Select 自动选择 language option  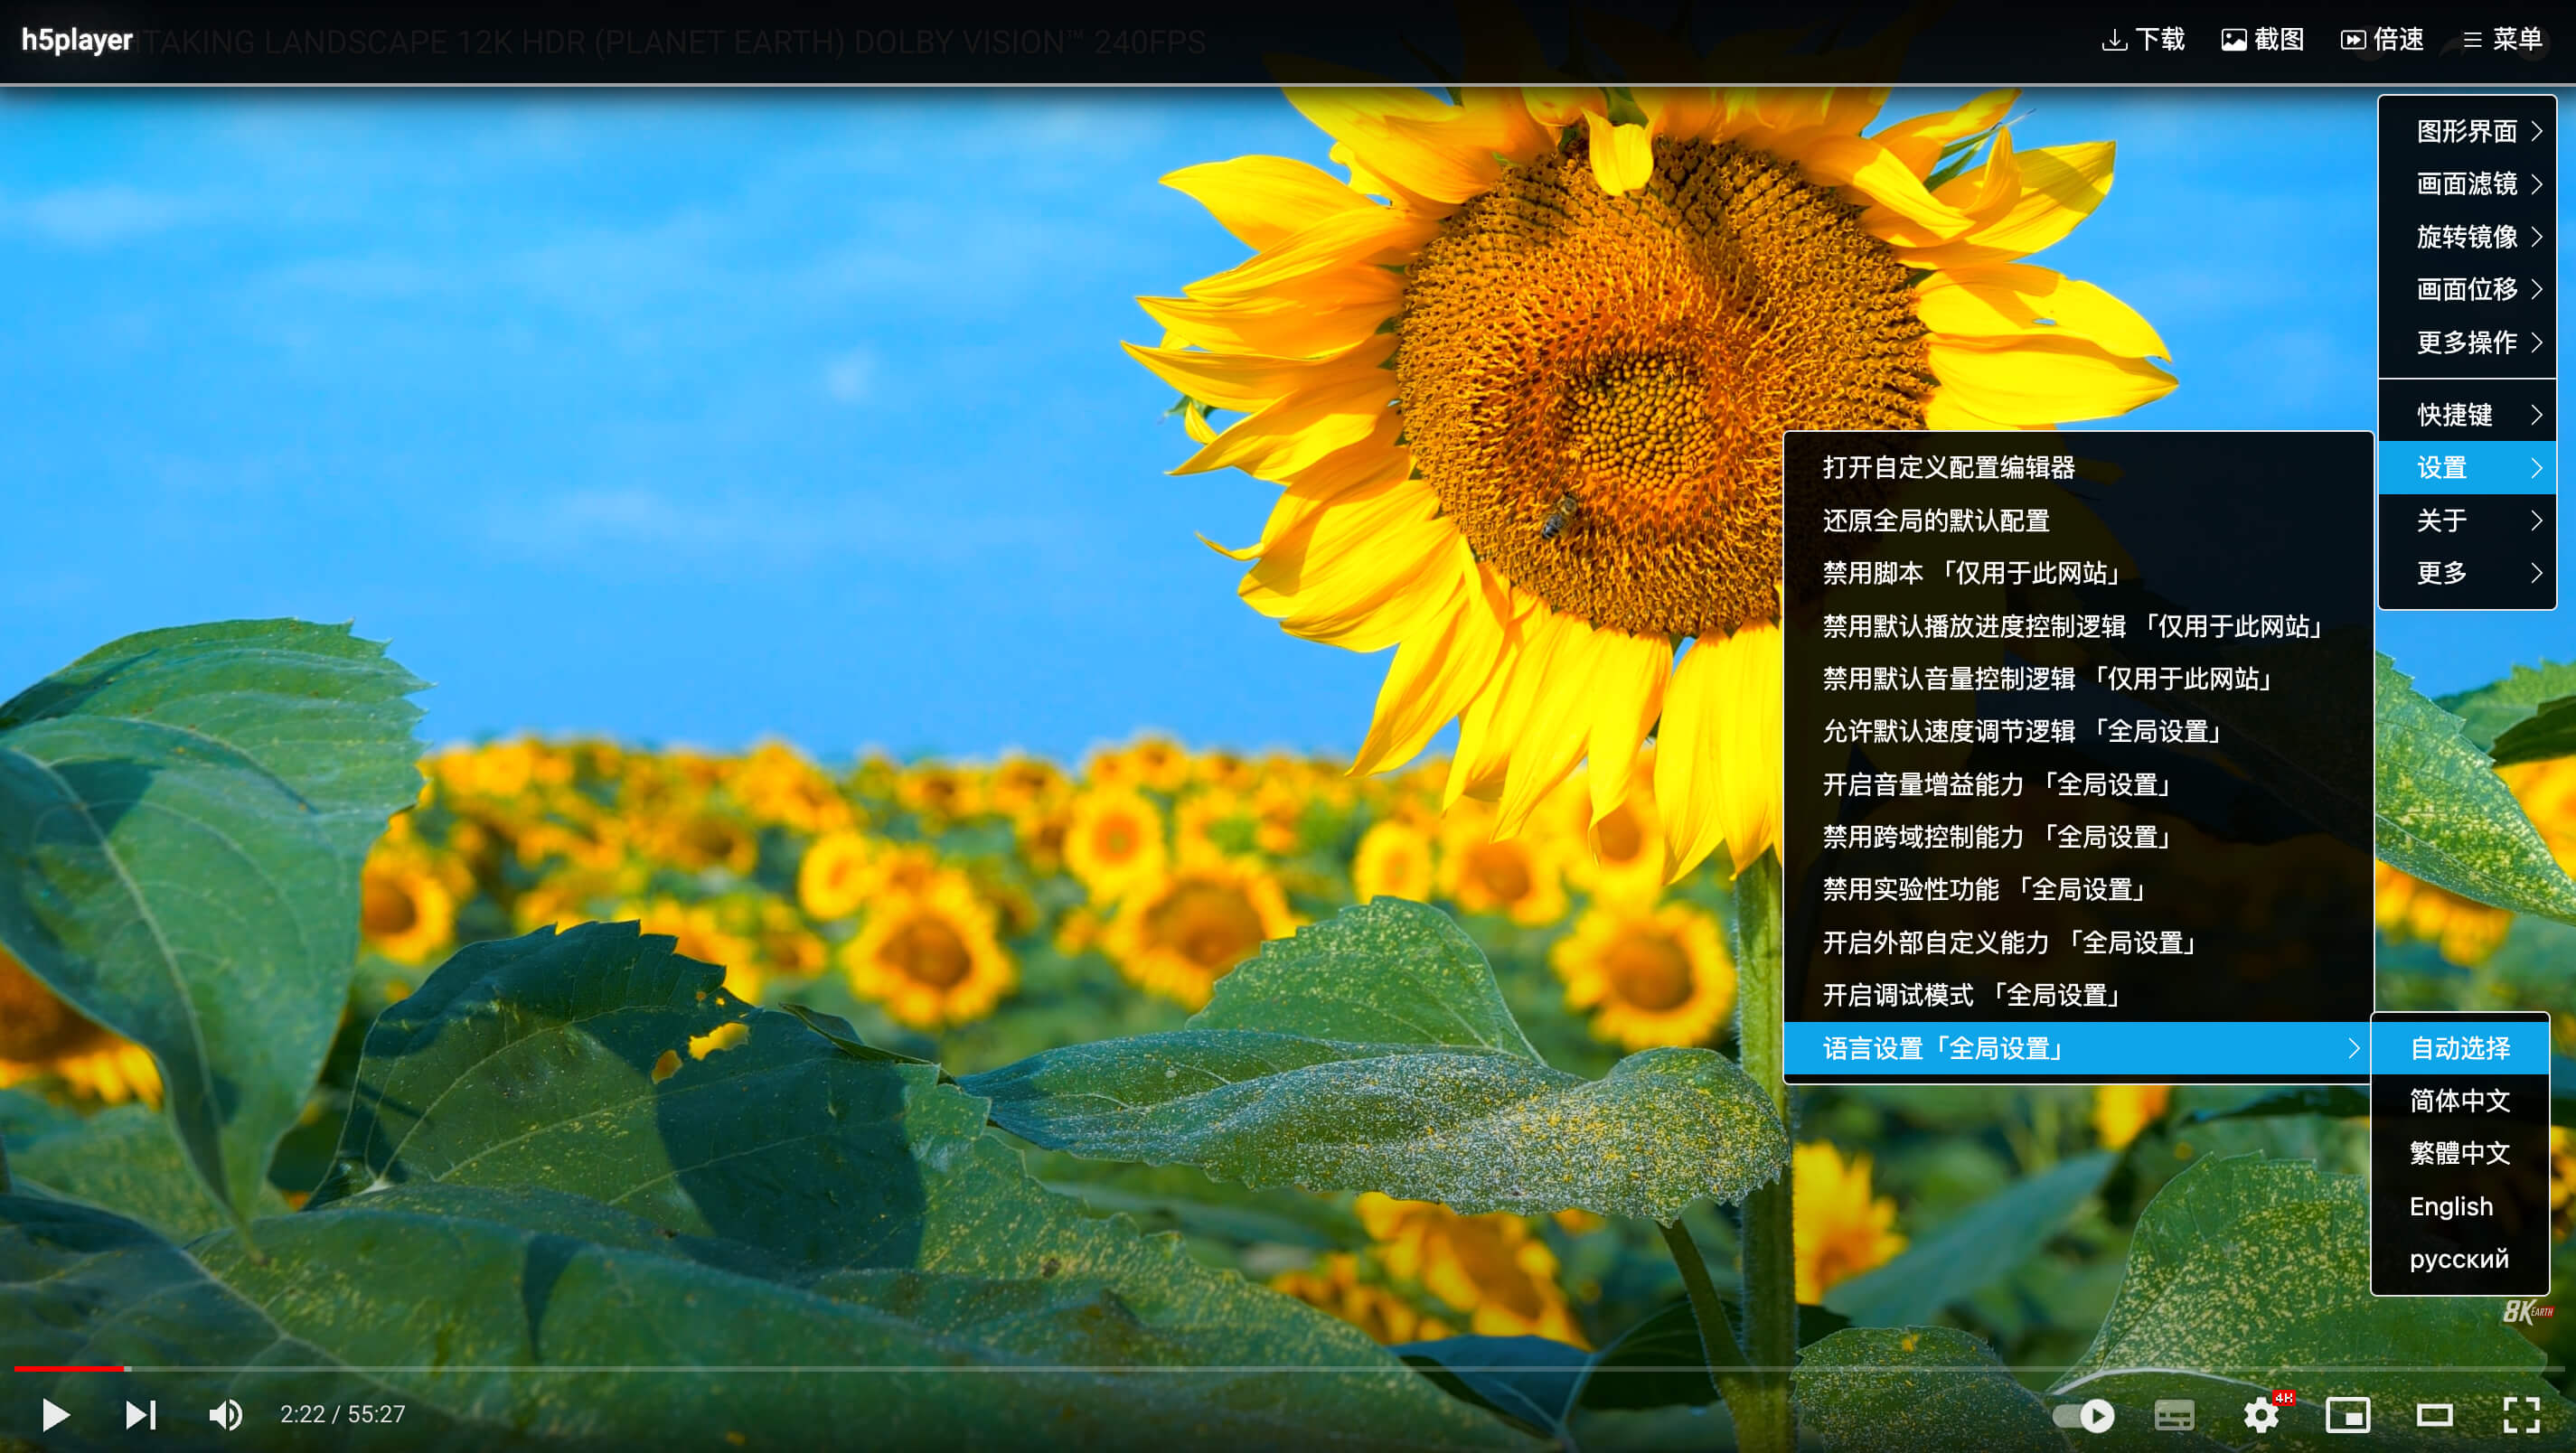coord(2463,1047)
